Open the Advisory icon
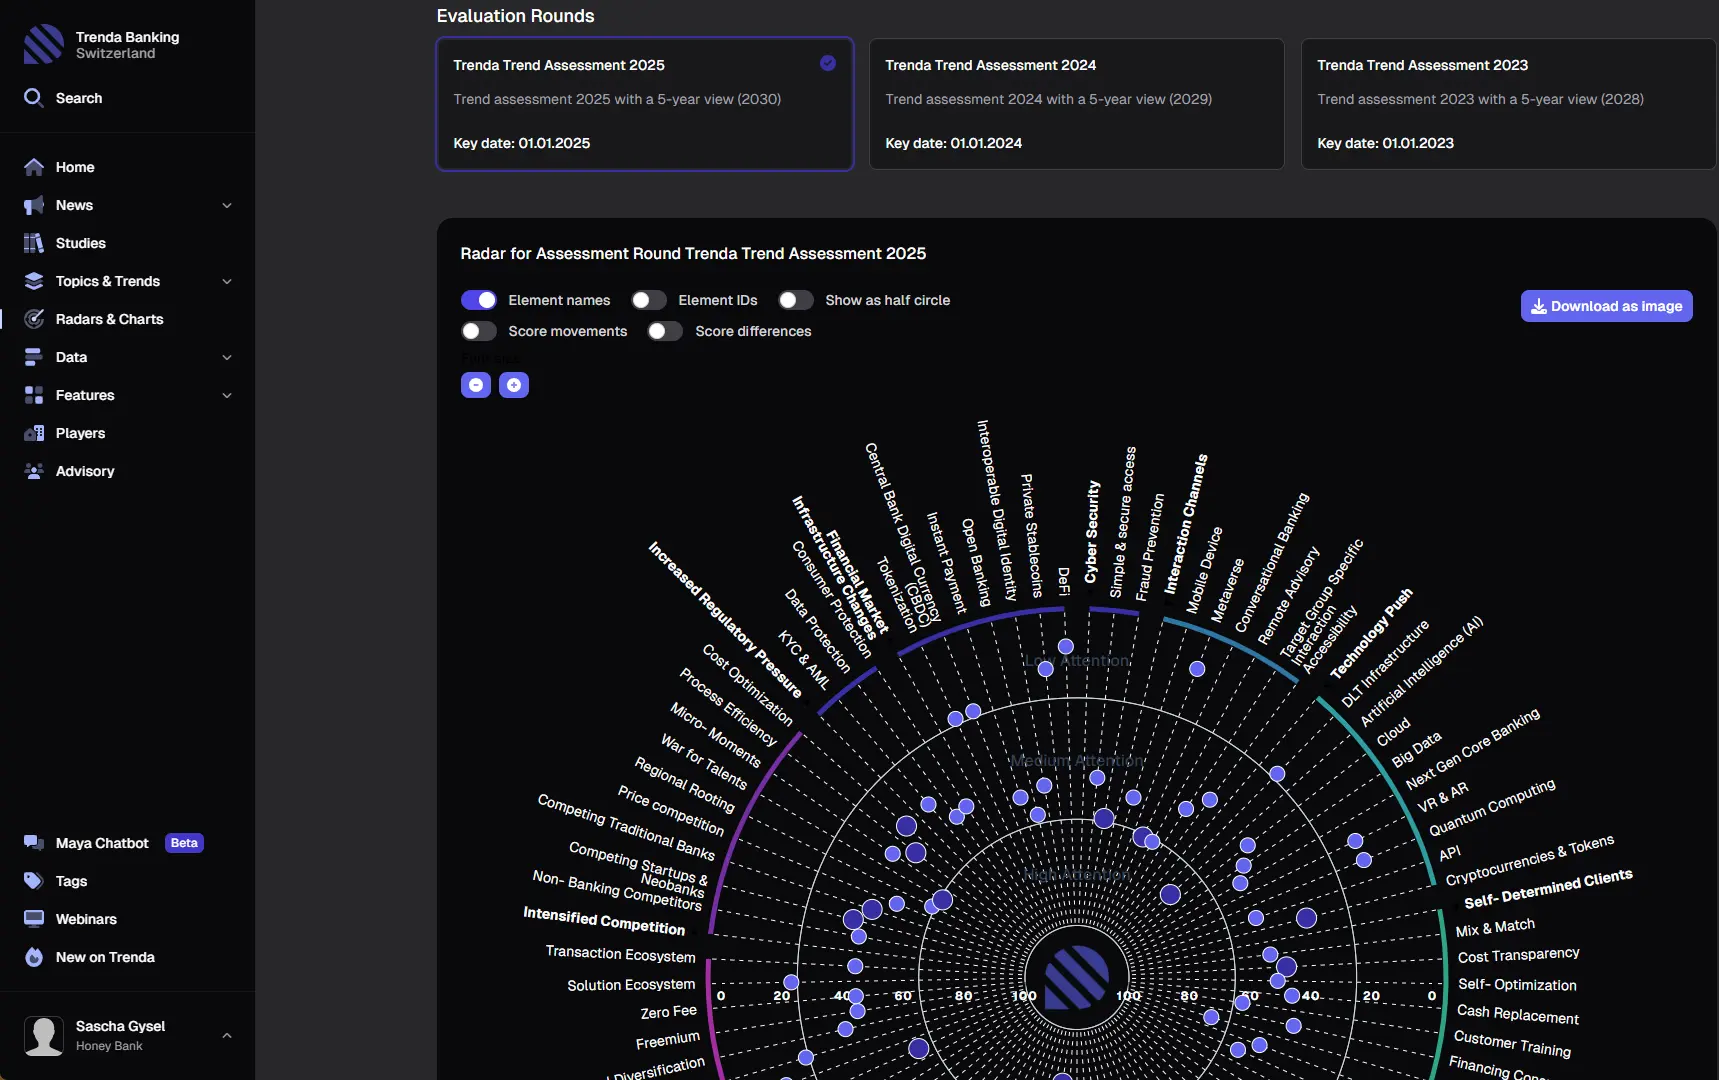This screenshot has height=1080, width=1719. tap(33, 471)
